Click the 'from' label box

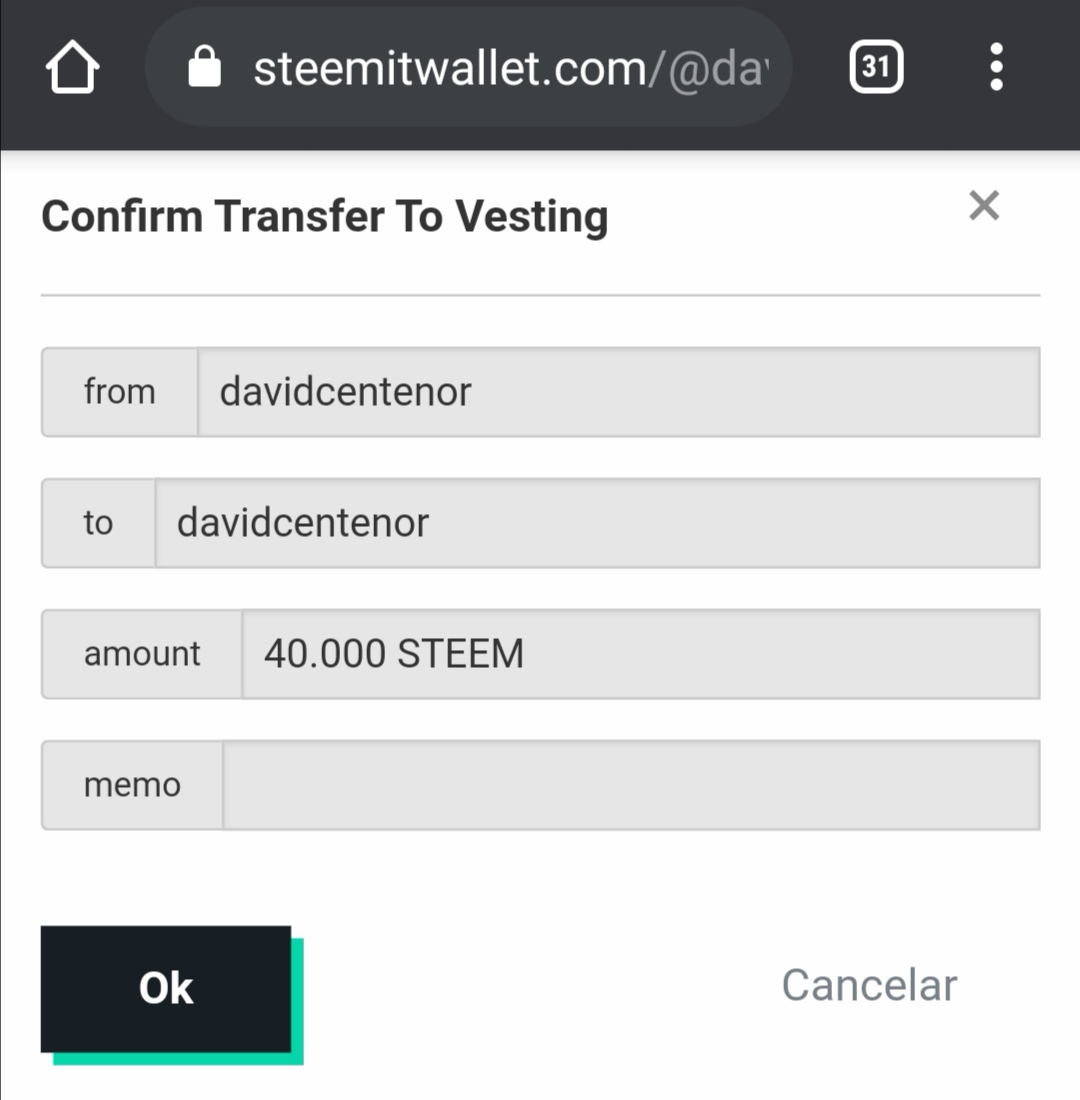click(x=119, y=391)
